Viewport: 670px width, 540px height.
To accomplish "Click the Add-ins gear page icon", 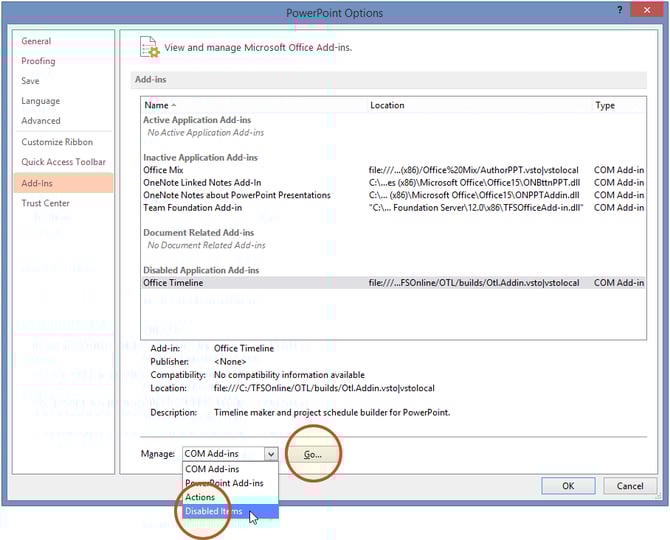I will [x=150, y=47].
